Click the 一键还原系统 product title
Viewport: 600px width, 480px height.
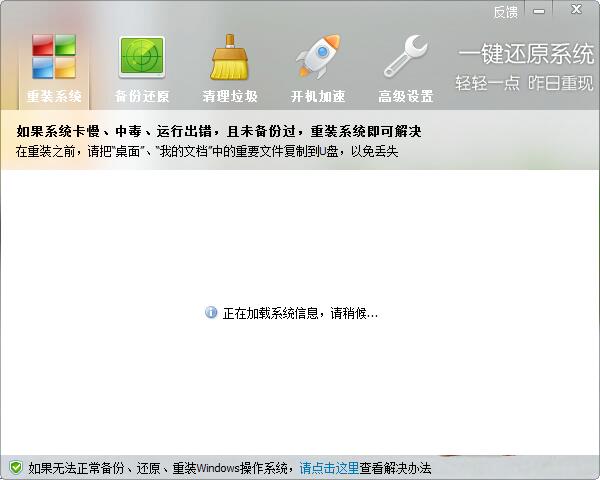coord(526,54)
